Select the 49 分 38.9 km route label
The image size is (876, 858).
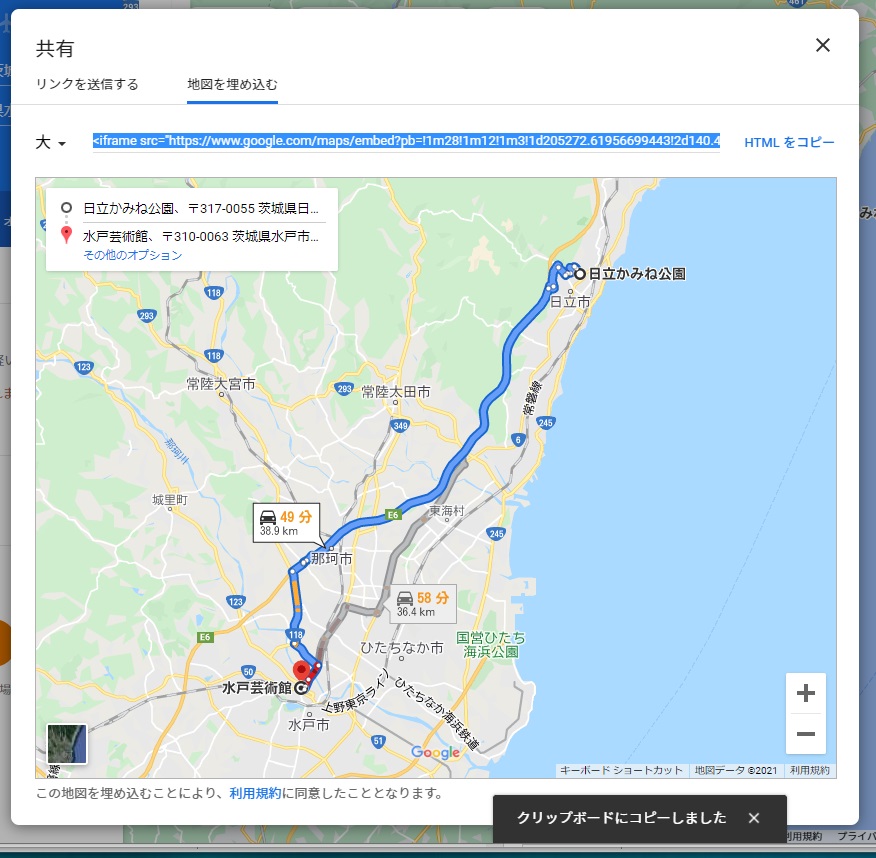[x=286, y=523]
